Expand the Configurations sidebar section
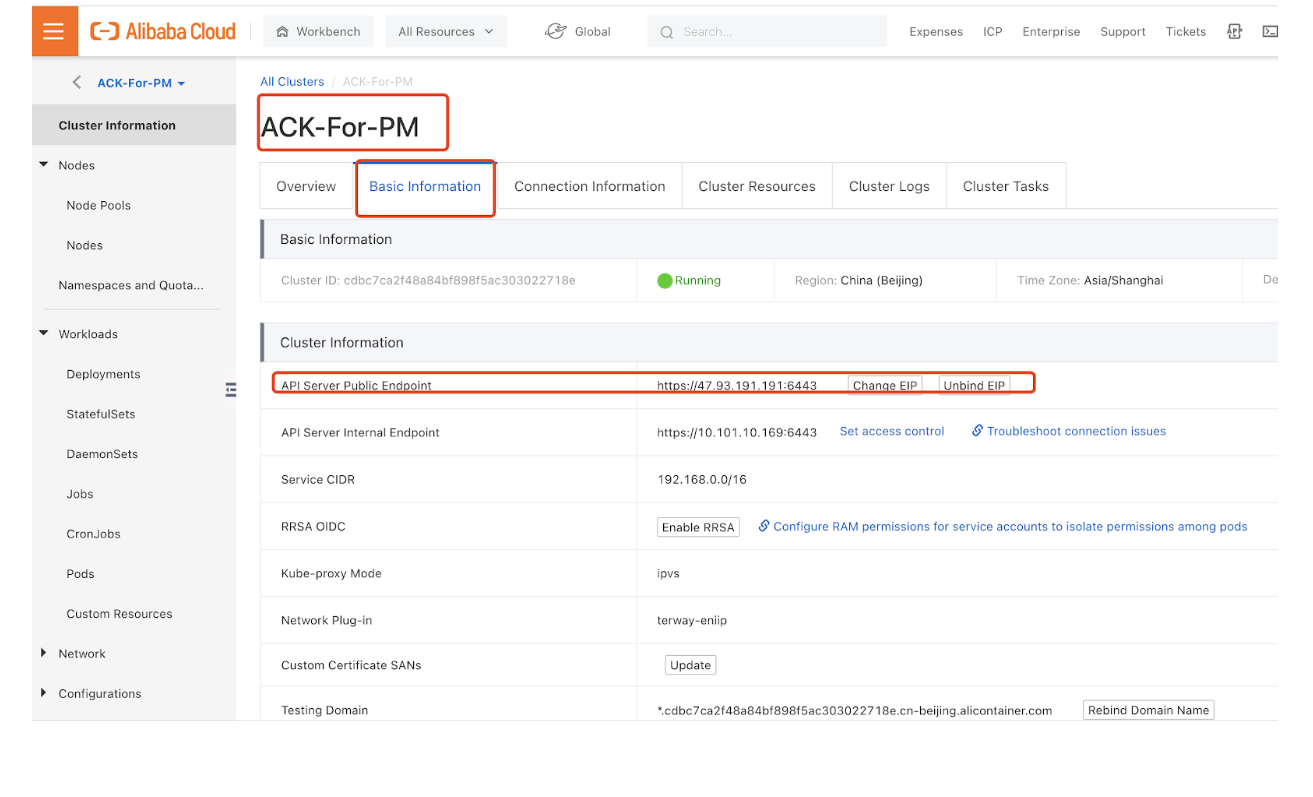This screenshot has height=797, width=1313. (x=44, y=693)
